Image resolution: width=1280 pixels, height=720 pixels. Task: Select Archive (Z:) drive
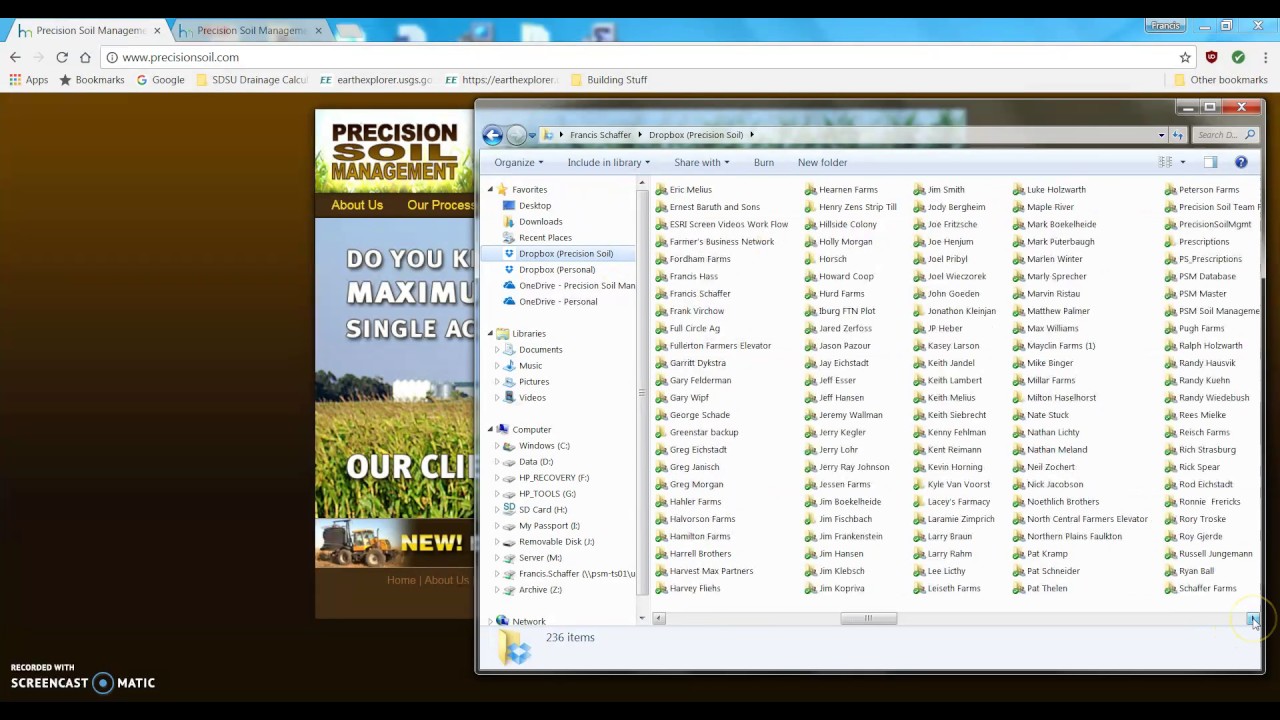point(532,590)
